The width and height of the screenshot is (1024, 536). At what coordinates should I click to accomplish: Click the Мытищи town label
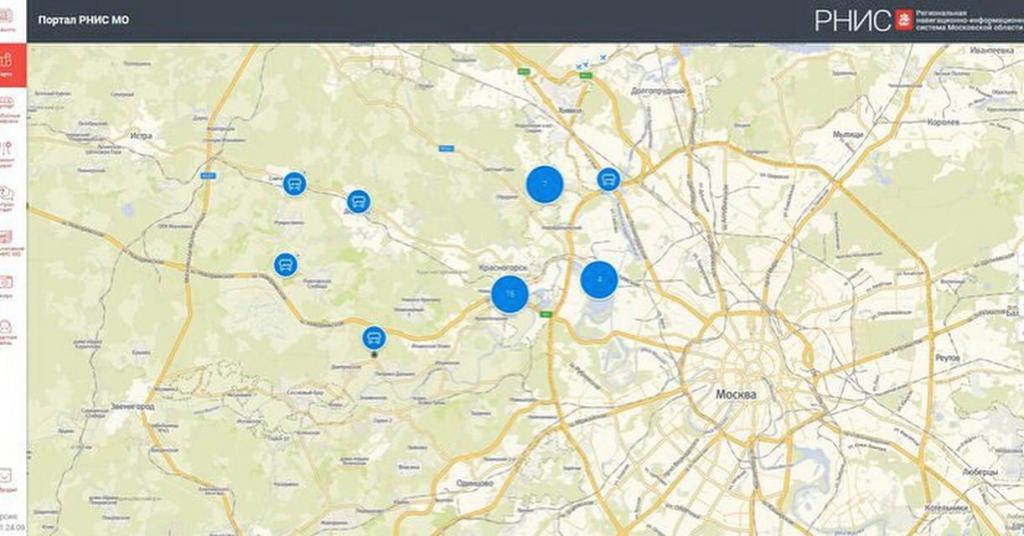848,134
